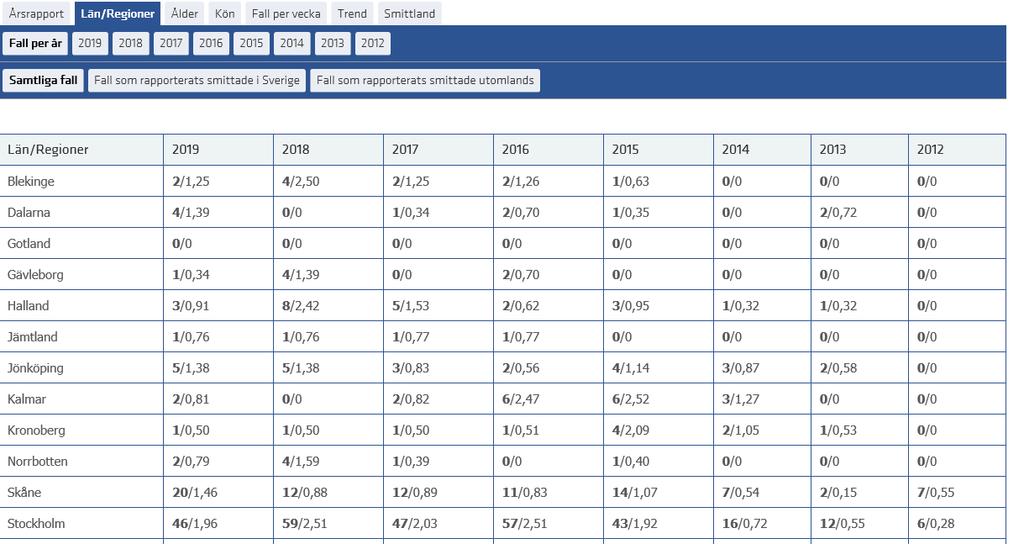
Task: Click the 2019 table column header
Action: [218, 150]
